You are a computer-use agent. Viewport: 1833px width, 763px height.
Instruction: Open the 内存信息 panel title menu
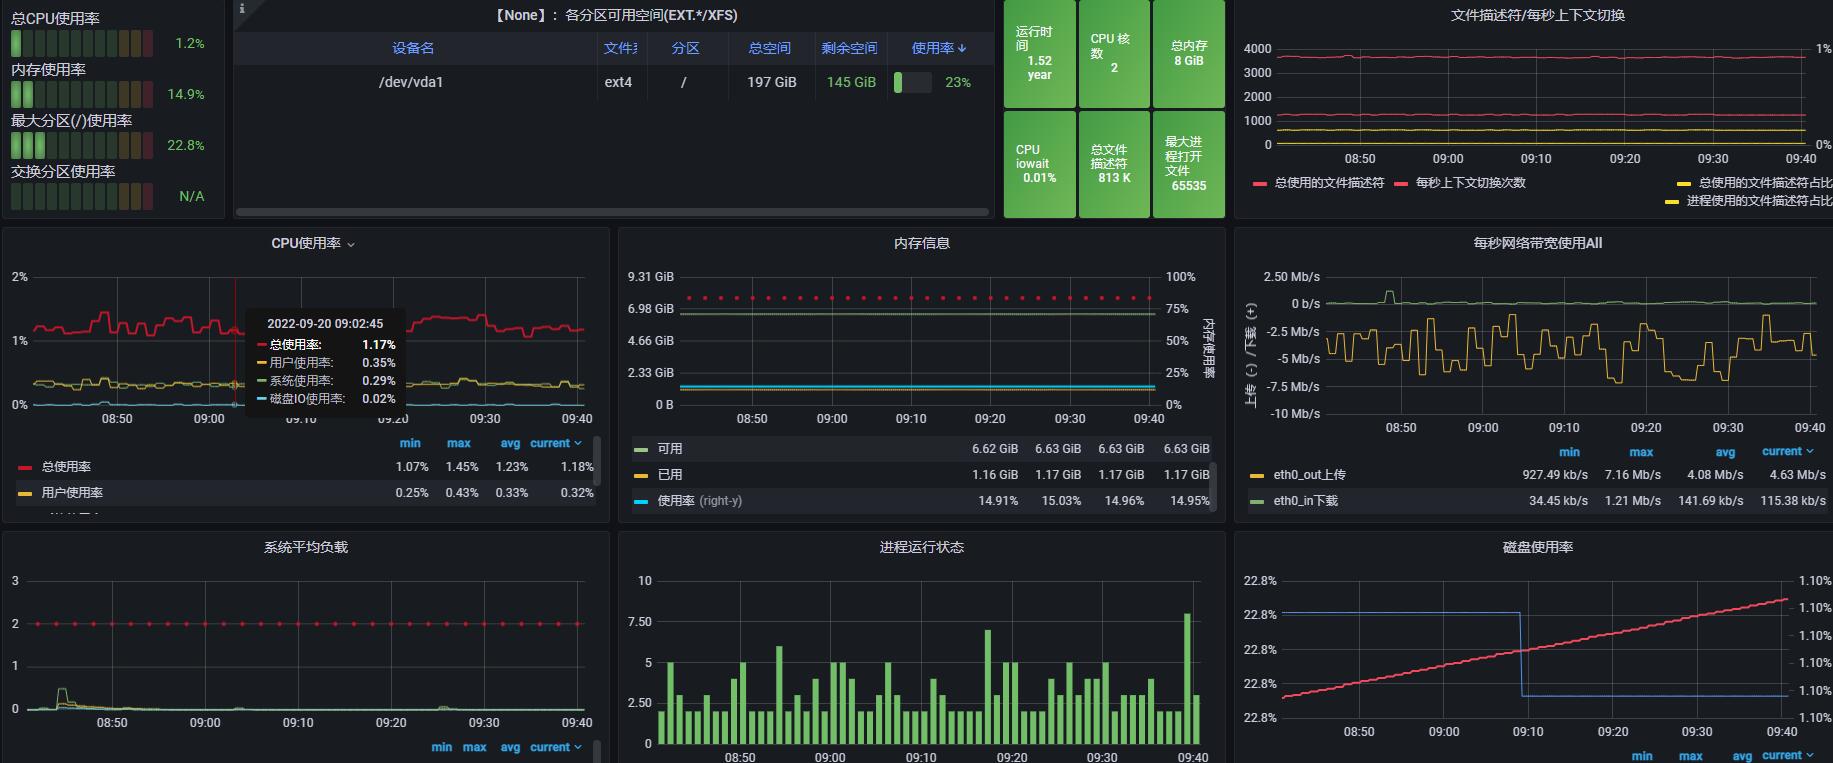point(921,243)
